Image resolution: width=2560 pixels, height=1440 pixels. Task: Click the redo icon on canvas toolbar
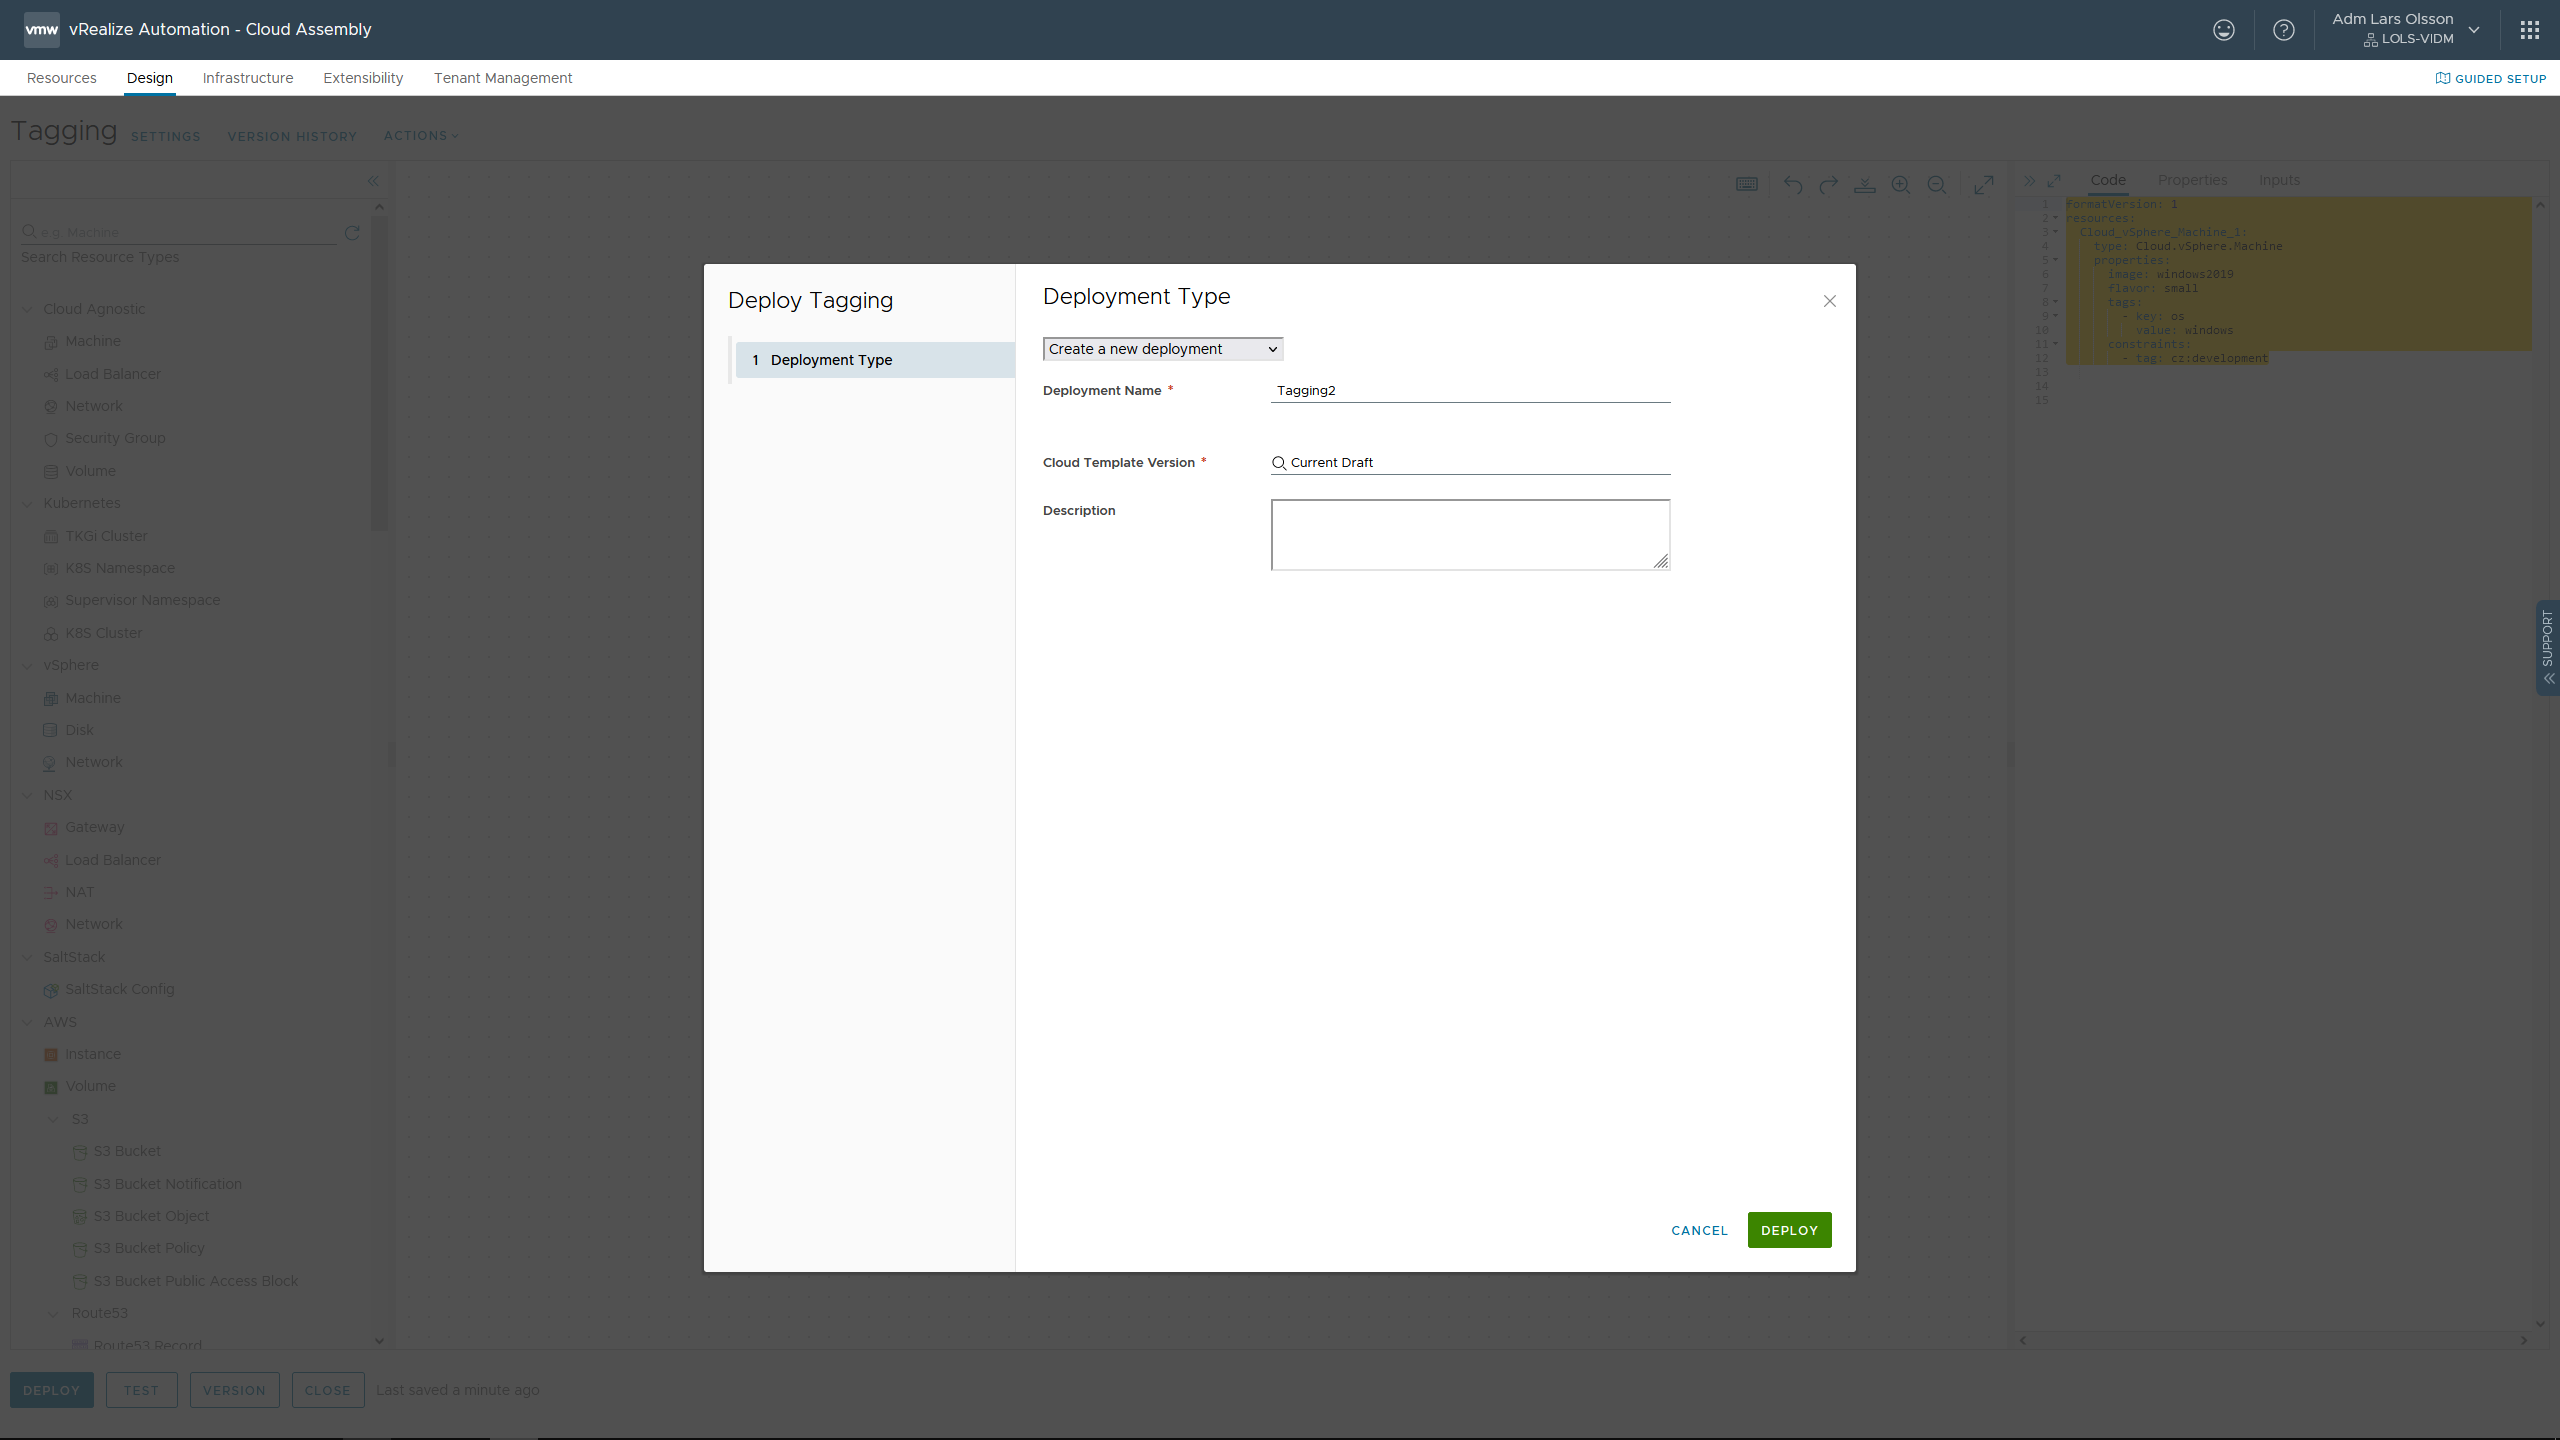[x=1828, y=185]
